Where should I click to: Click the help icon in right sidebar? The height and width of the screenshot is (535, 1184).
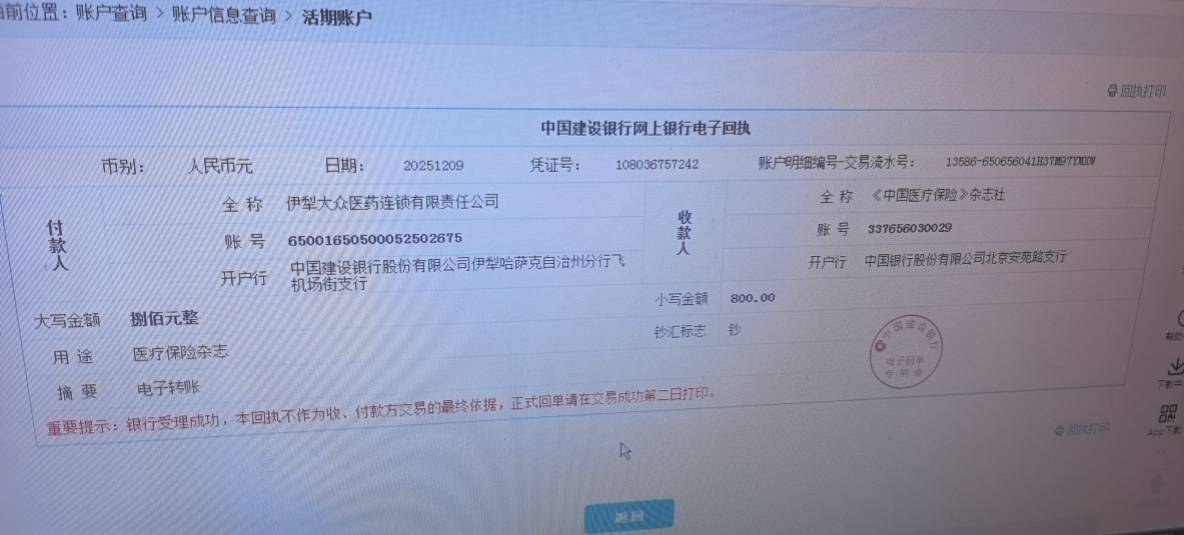click(x=1179, y=318)
